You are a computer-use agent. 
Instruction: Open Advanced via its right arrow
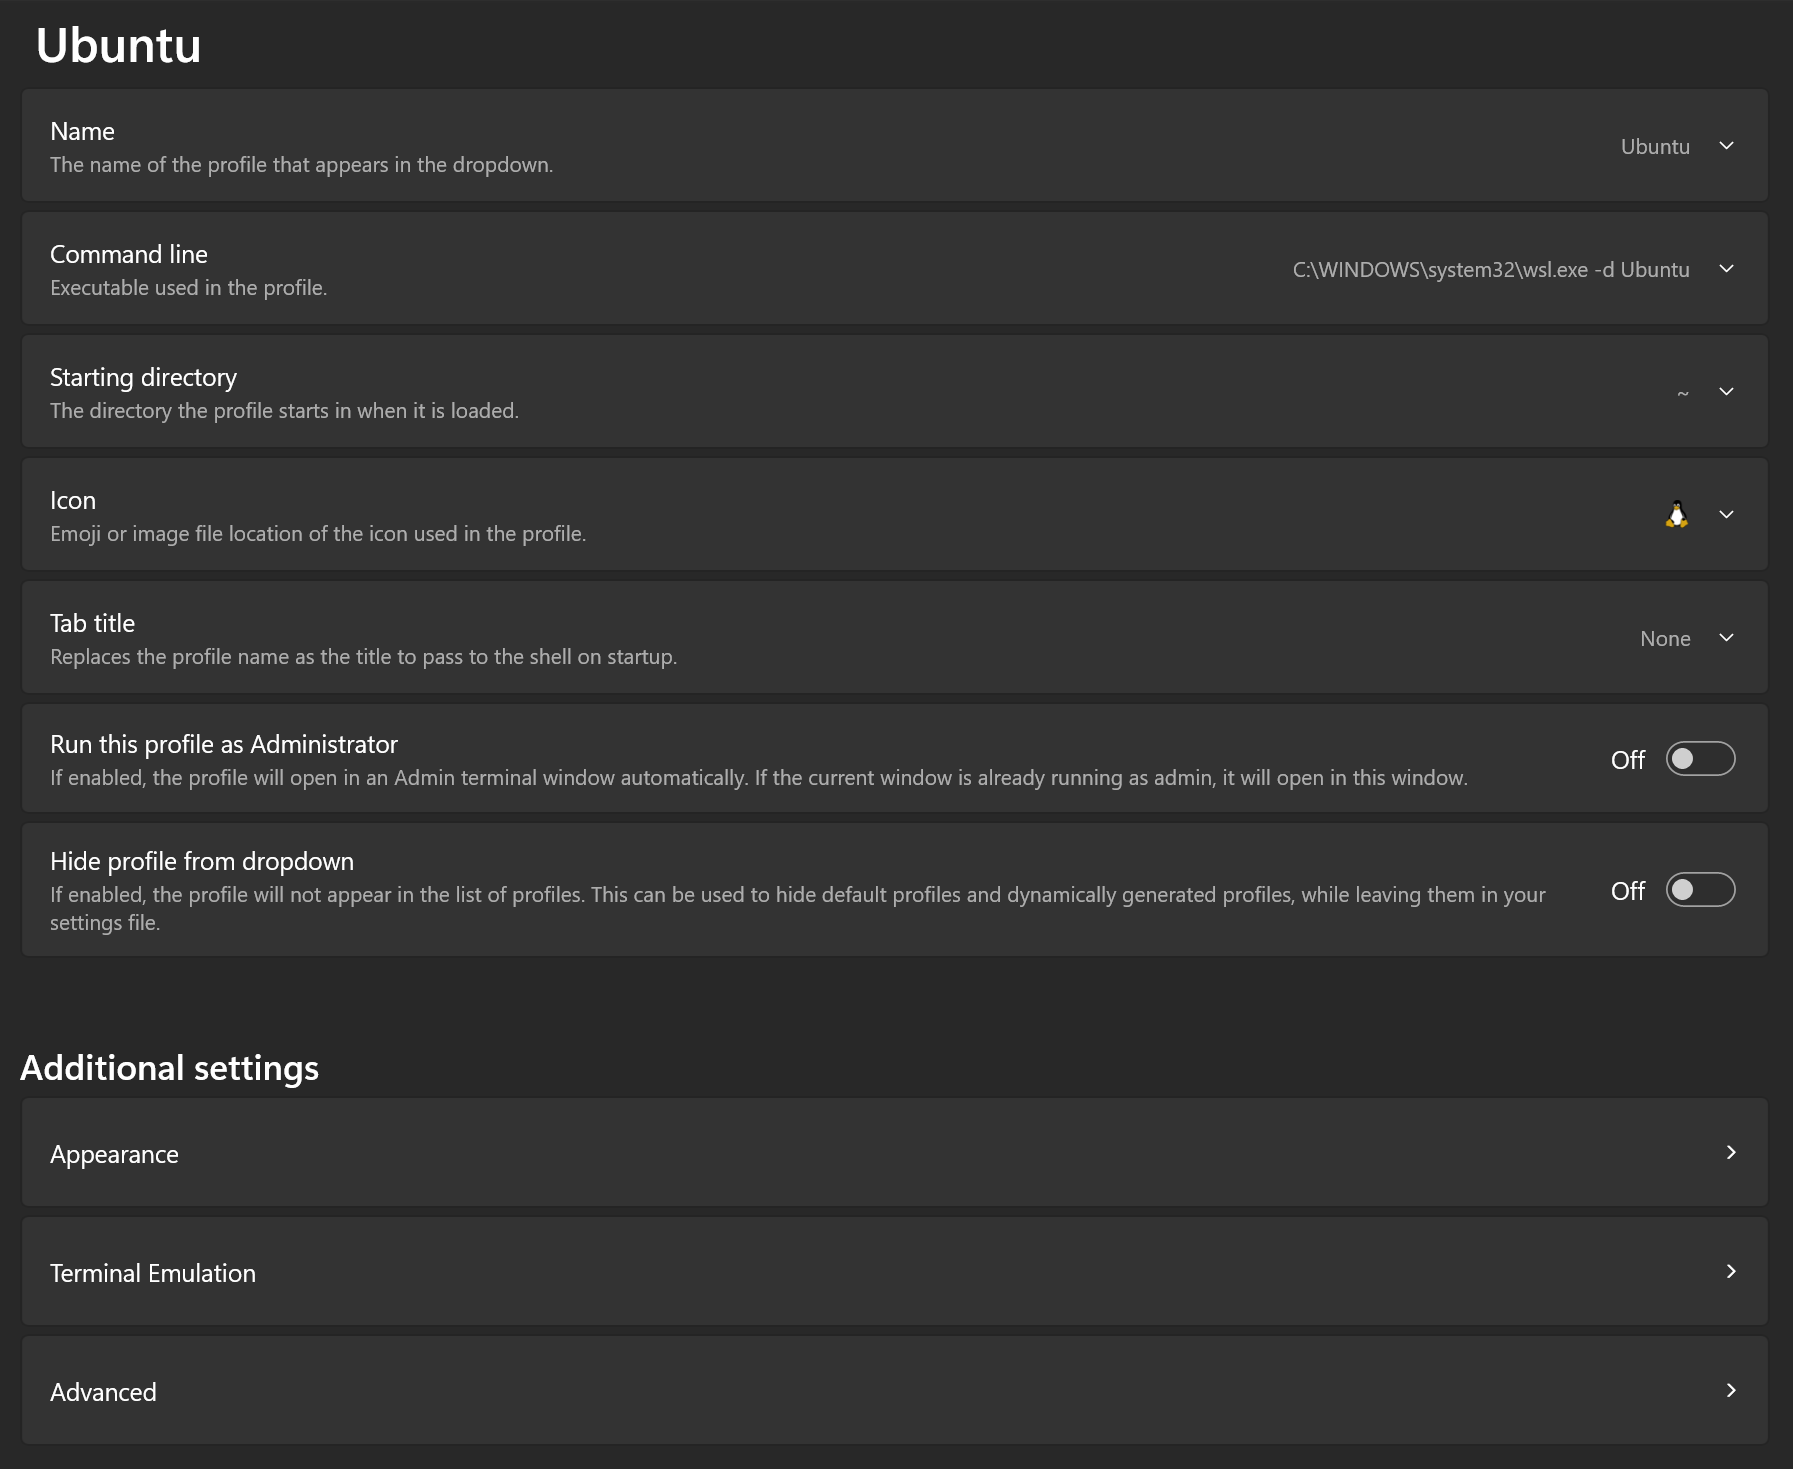pyautogui.click(x=1731, y=1391)
